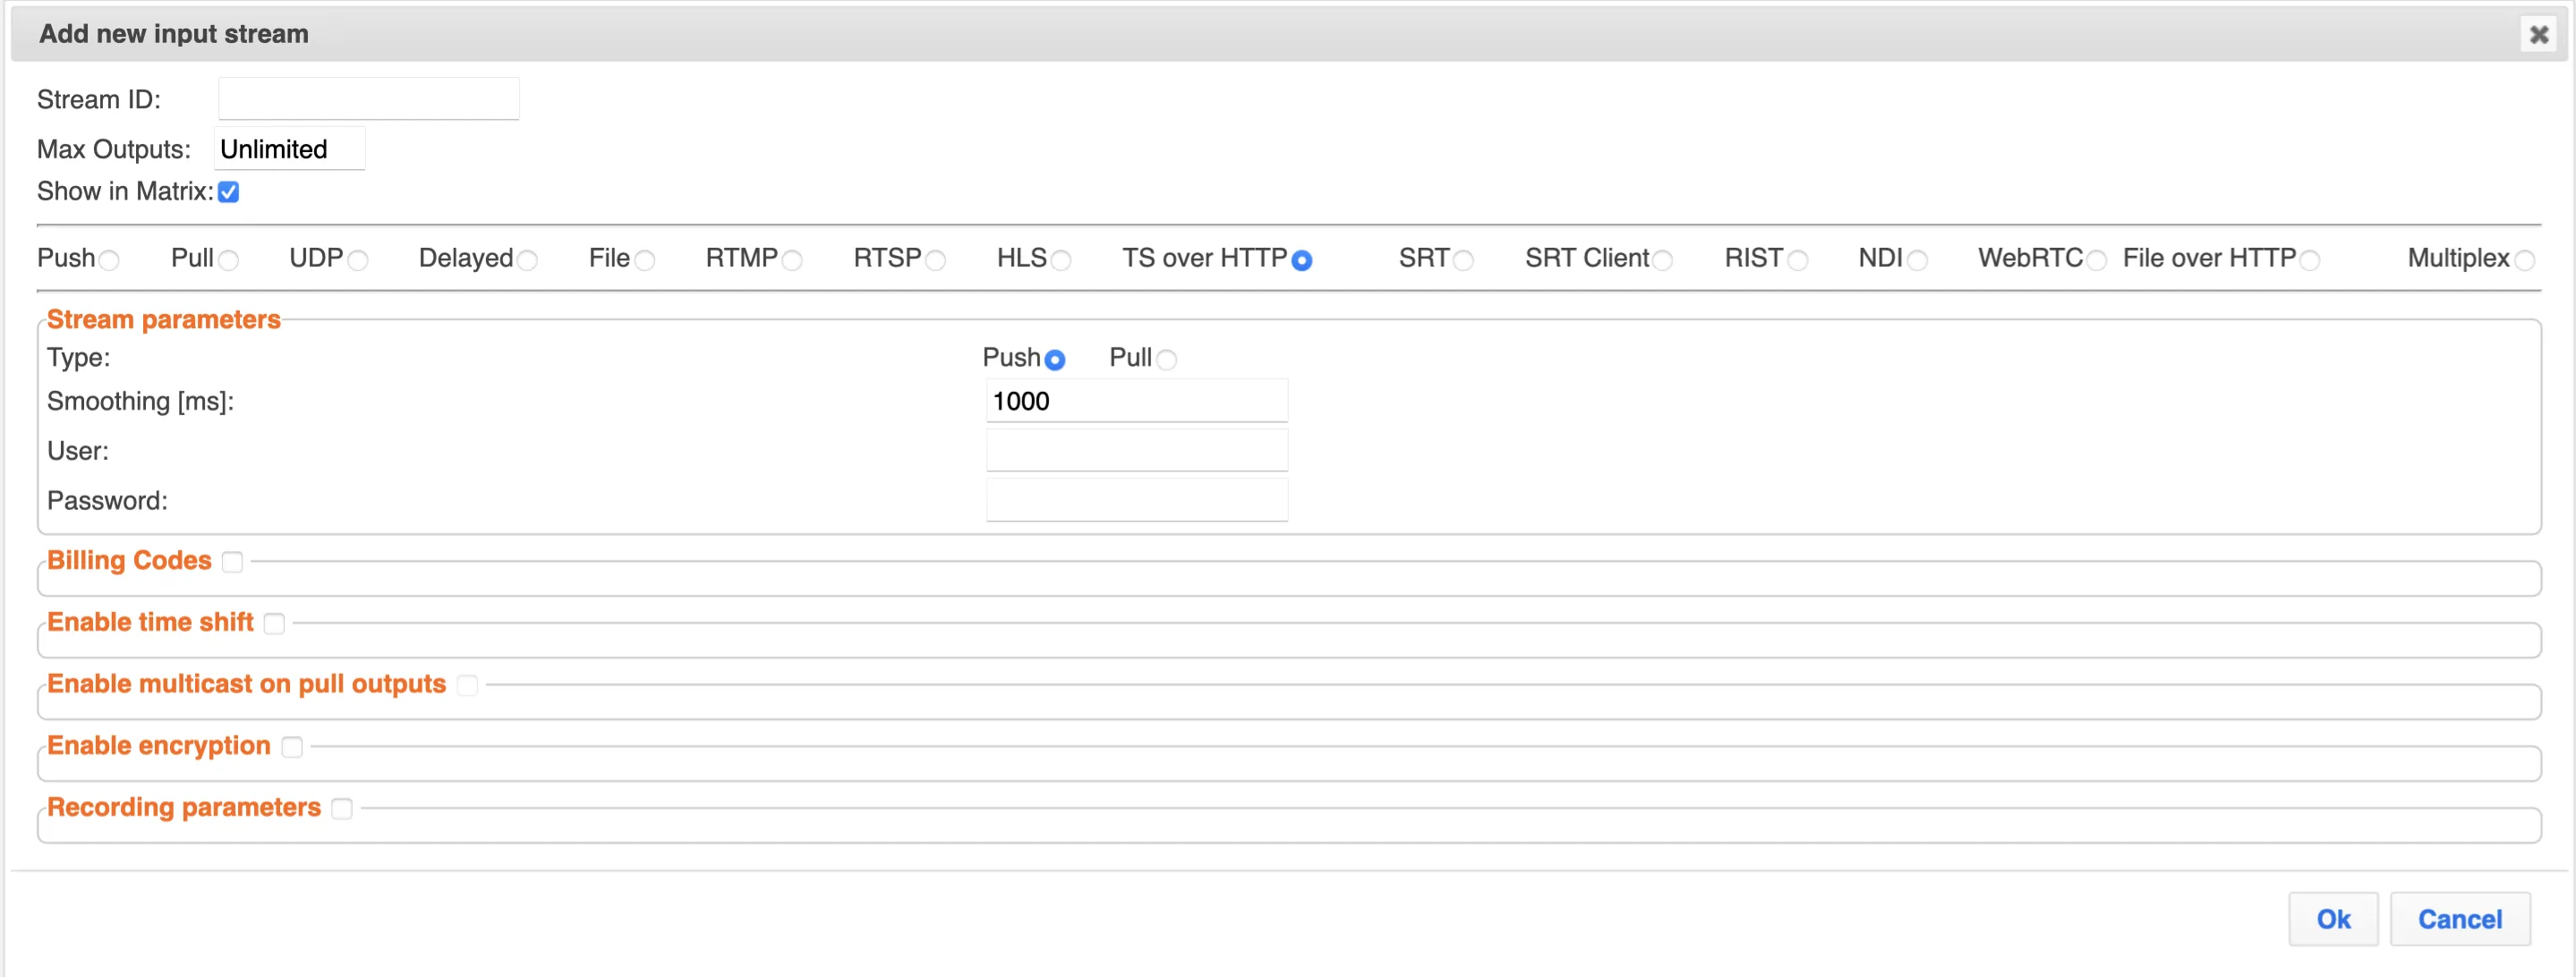Select the RTMP stream type radio button

pos(792,261)
